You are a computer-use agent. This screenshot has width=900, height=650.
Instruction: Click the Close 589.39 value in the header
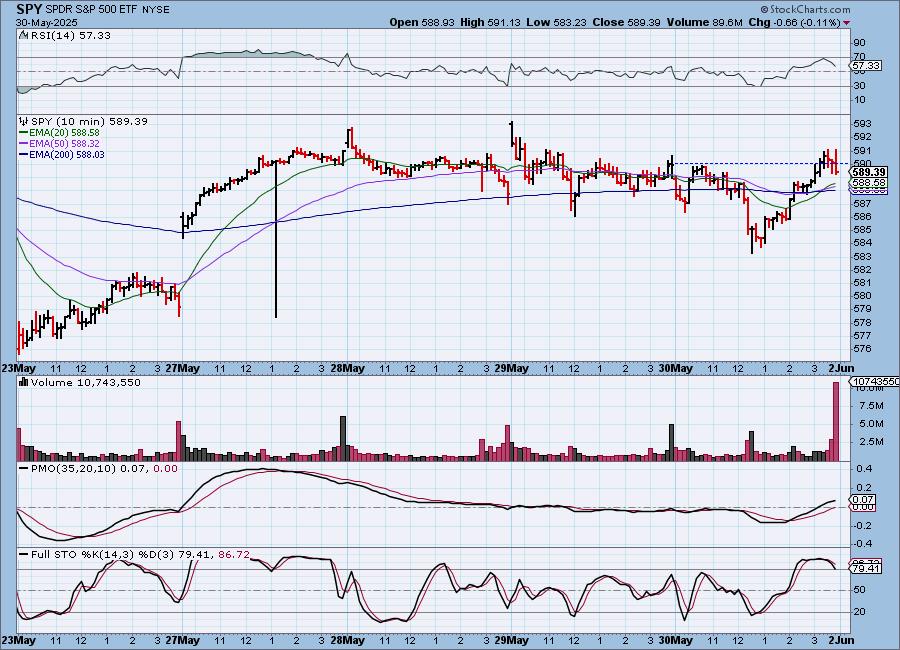pyautogui.click(x=626, y=22)
